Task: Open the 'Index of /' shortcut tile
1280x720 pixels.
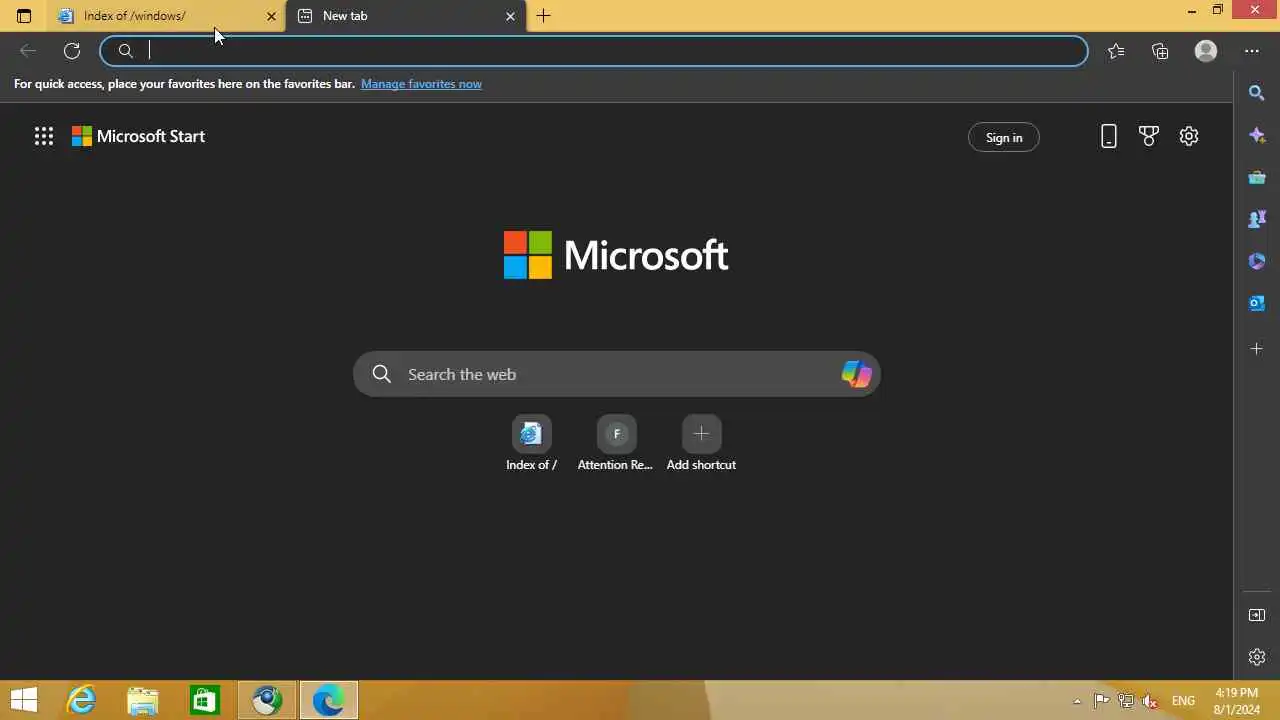Action: point(531,444)
